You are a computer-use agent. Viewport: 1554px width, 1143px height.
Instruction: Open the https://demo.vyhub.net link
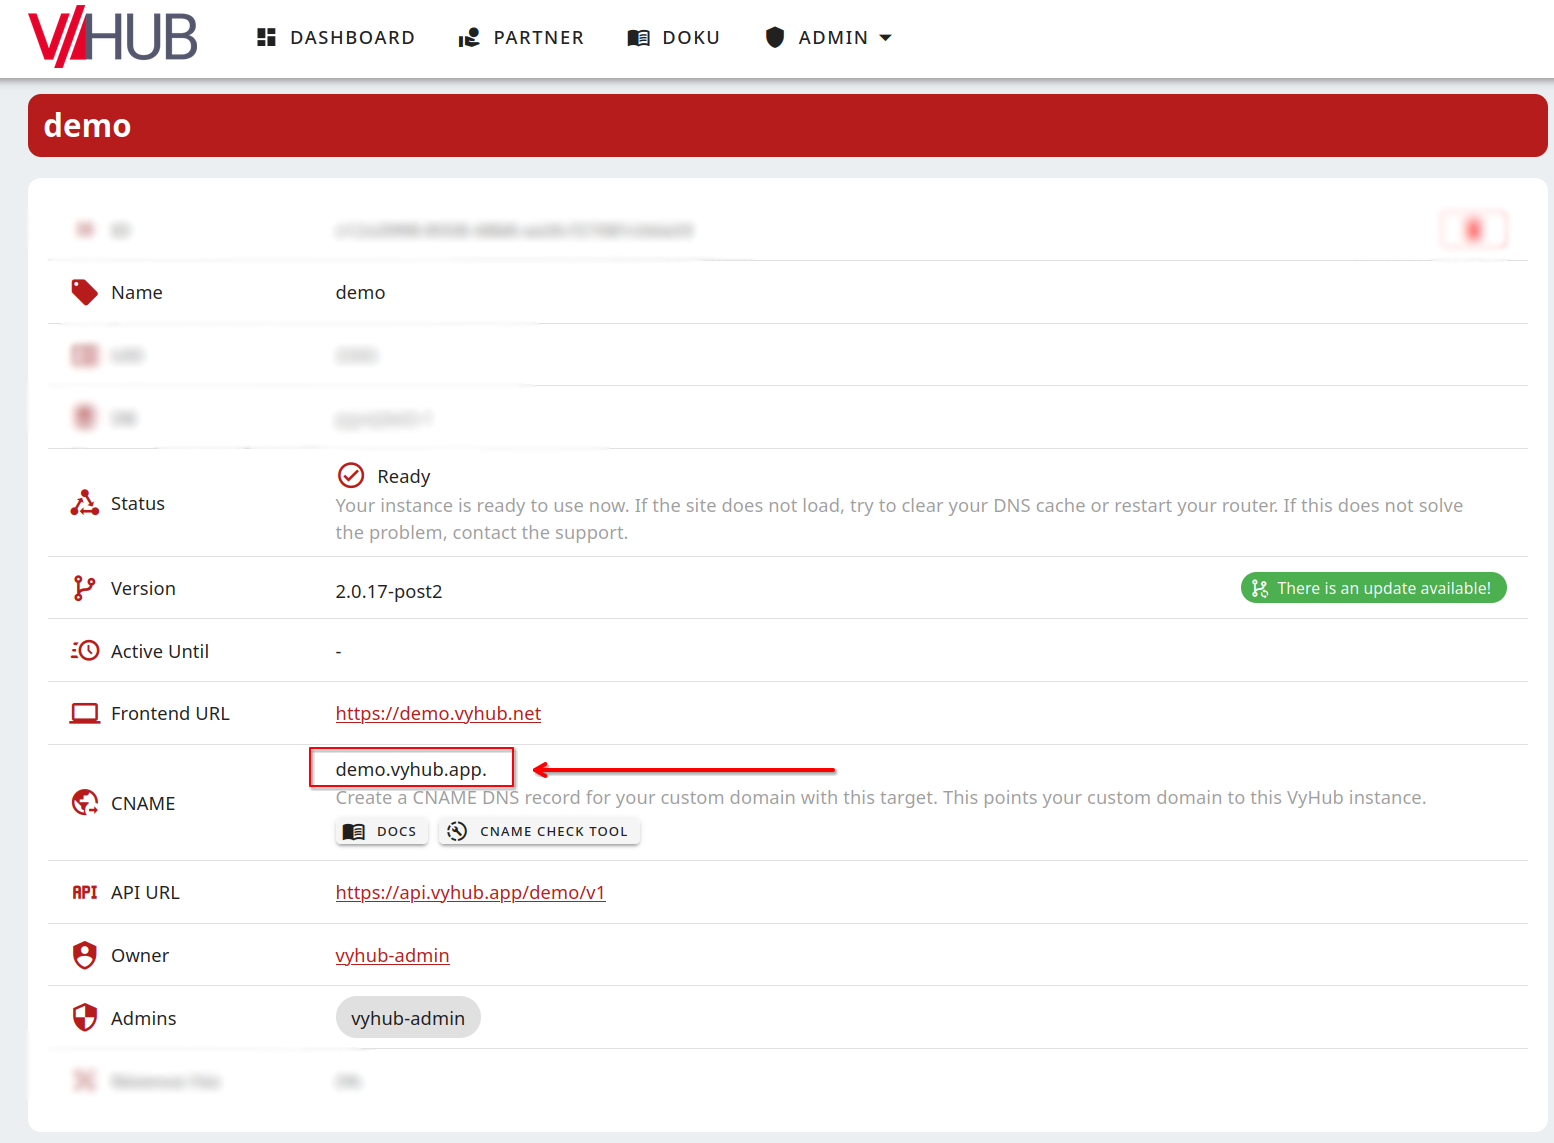(438, 713)
